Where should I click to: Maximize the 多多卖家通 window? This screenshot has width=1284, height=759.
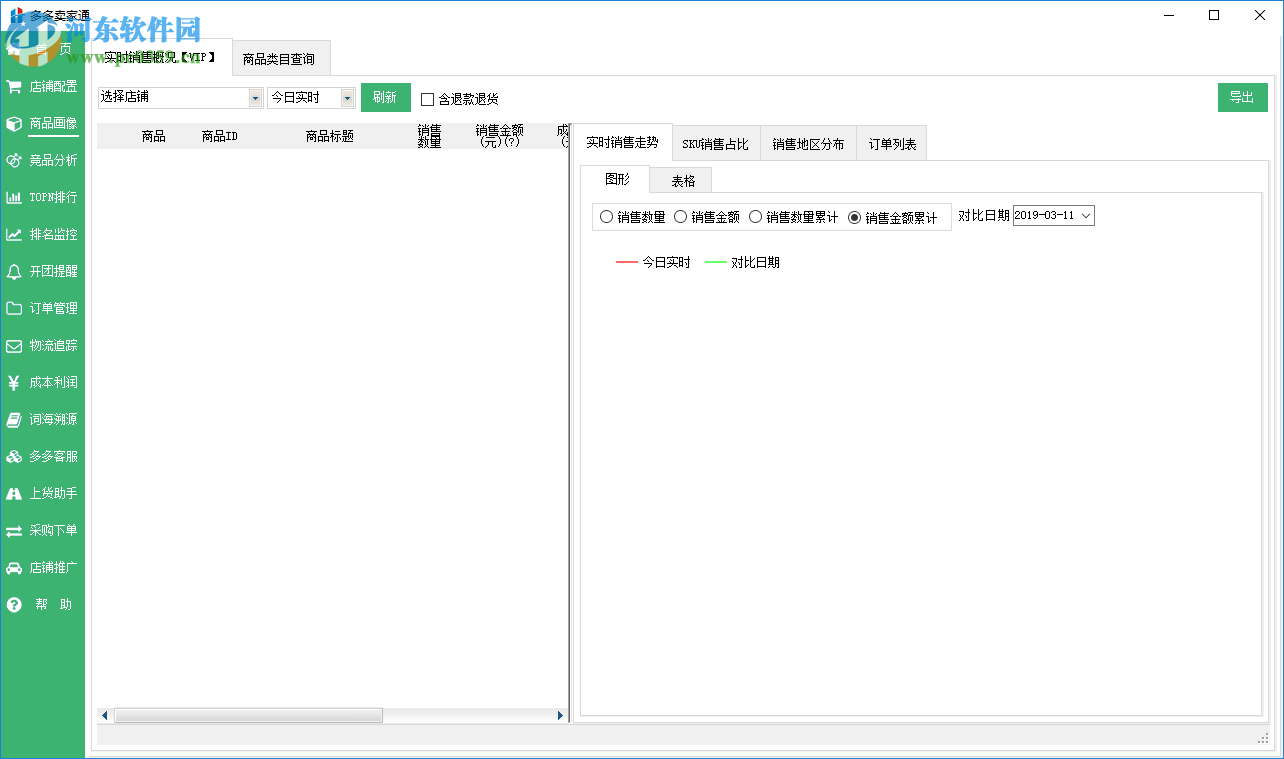pos(1214,15)
